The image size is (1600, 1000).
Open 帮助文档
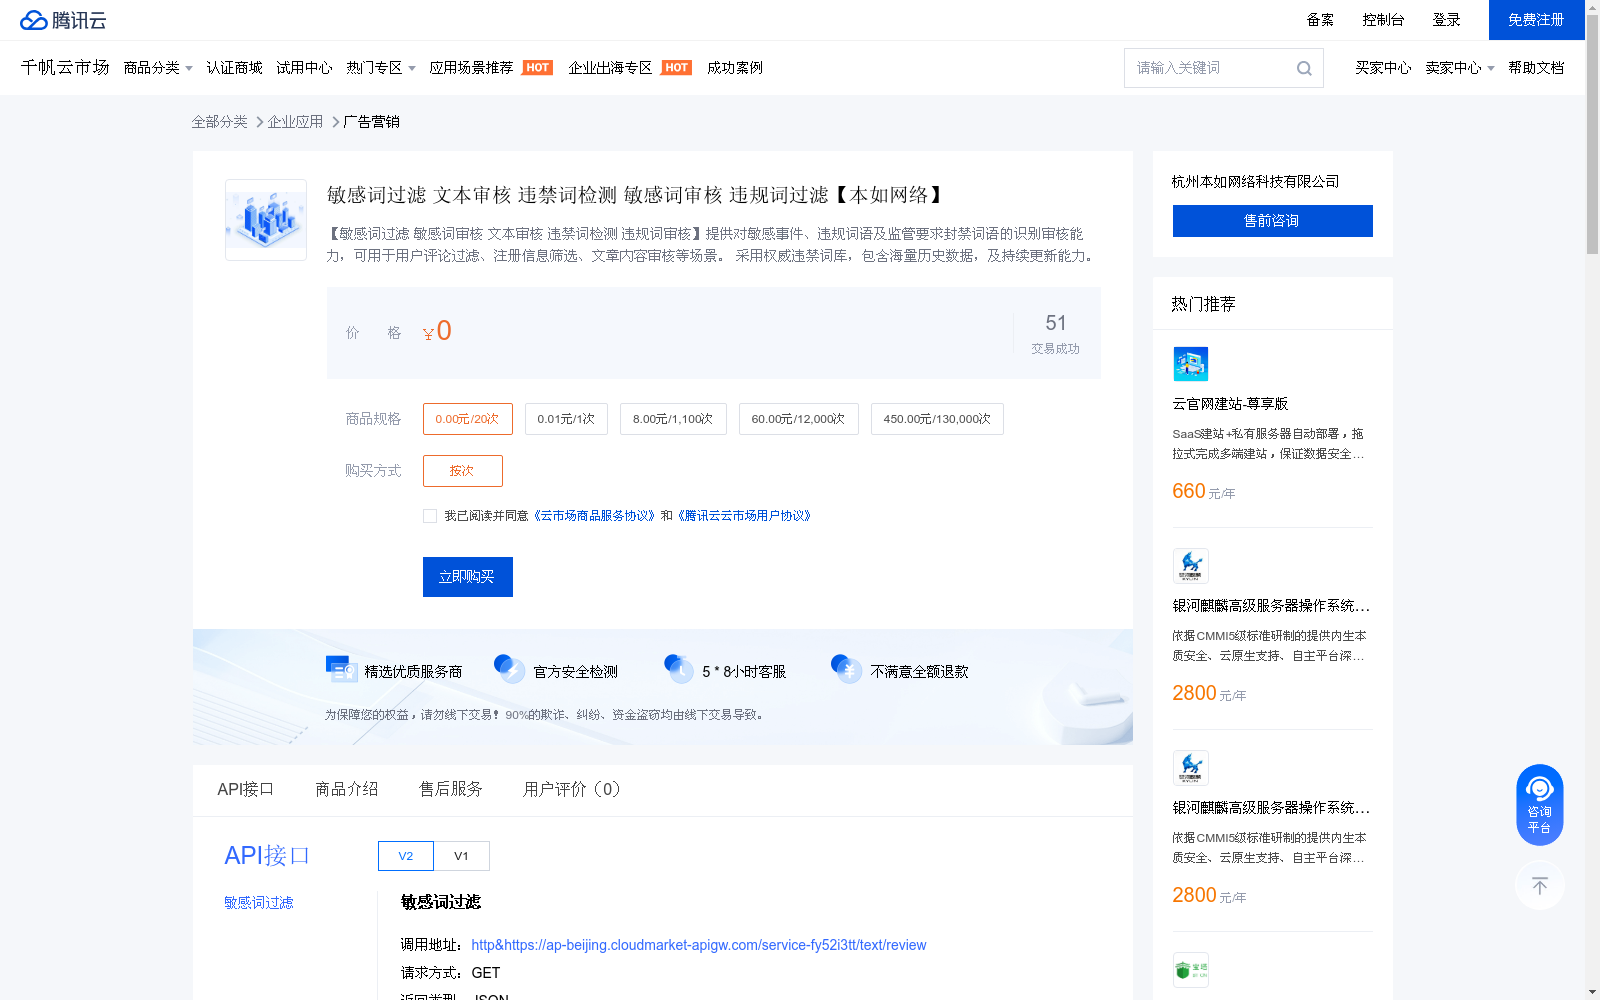pyautogui.click(x=1536, y=68)
